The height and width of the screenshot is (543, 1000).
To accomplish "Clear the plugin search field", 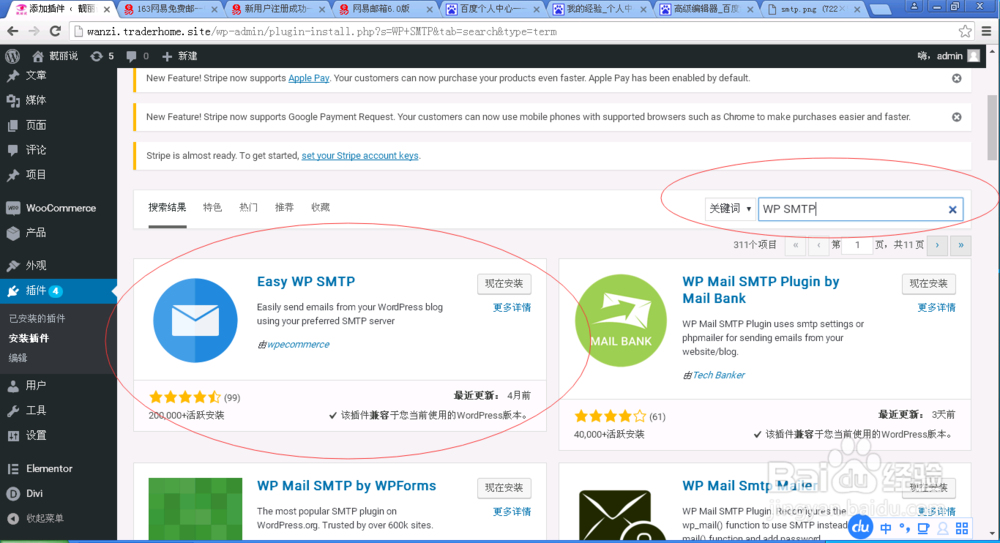I will (x=952, y=209).
